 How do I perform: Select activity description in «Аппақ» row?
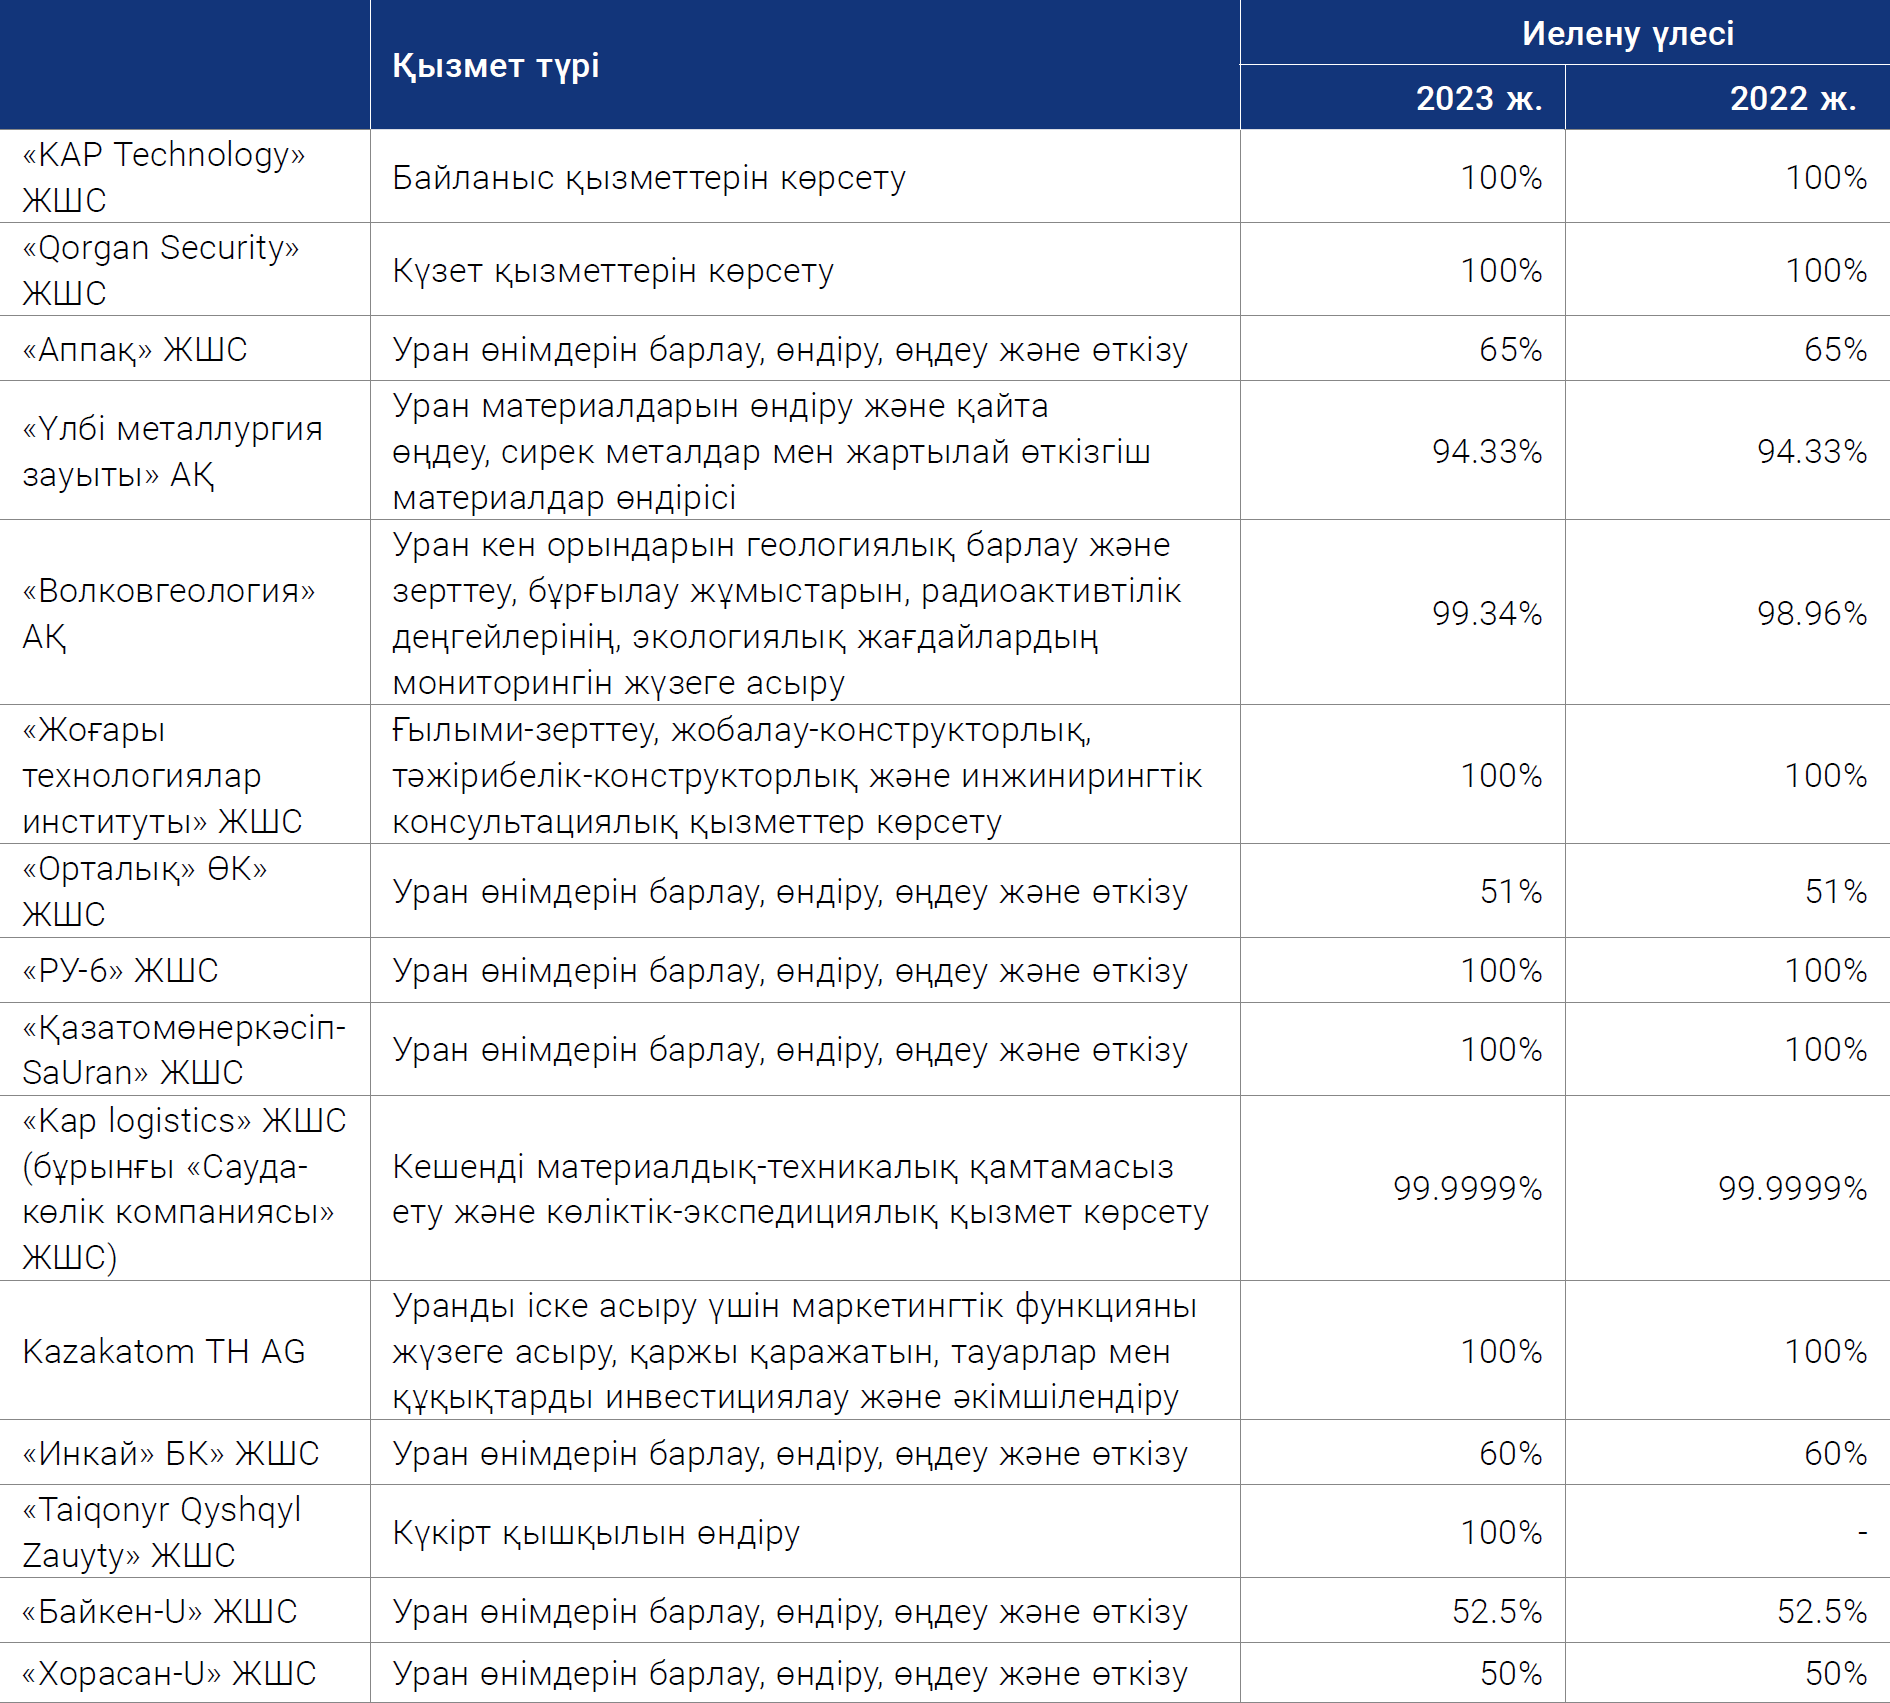[x=790, y=349]
